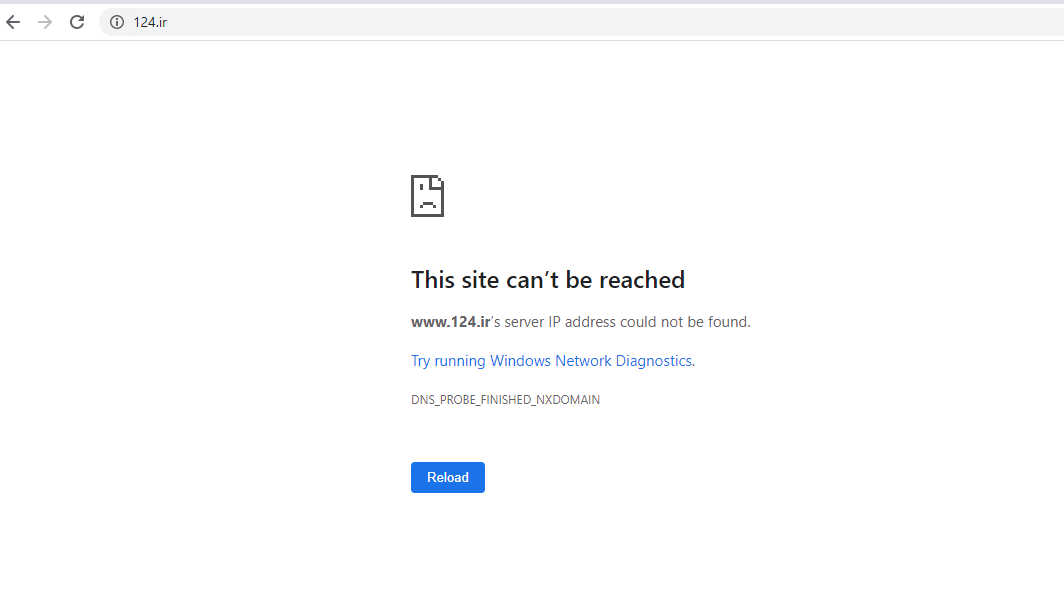
Task: Go back using the back arrow
Action: point(13,22)
